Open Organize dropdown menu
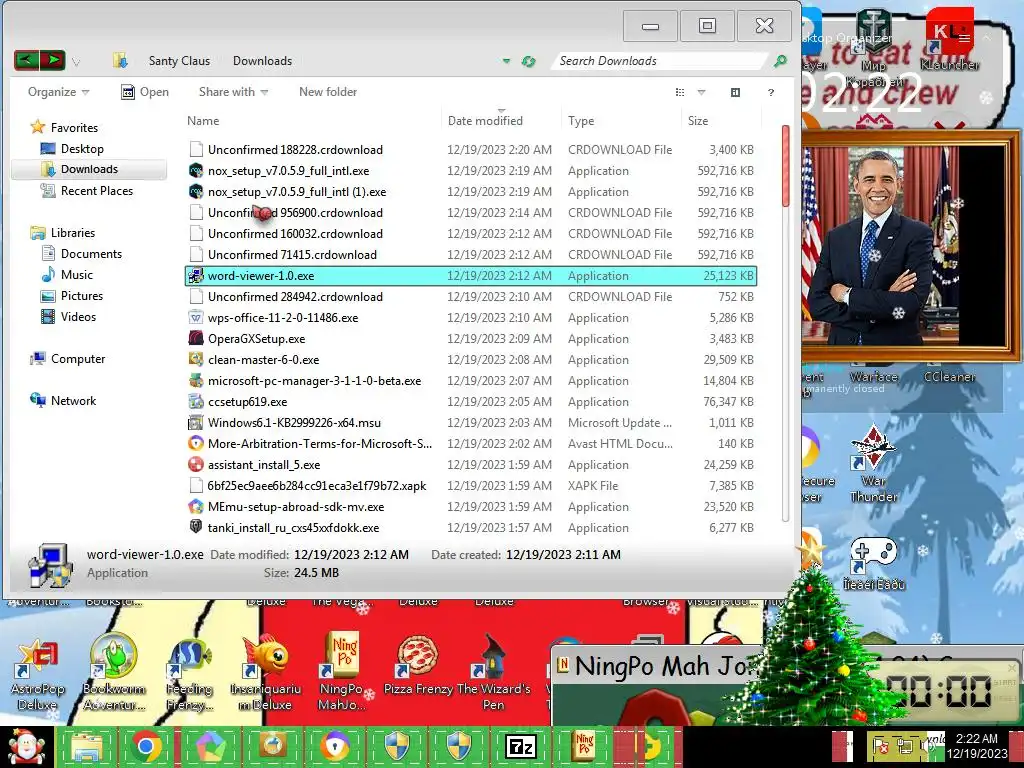The height and width of the screenshot is (768, 1024). pyautogui.click(x=58, y=92)
